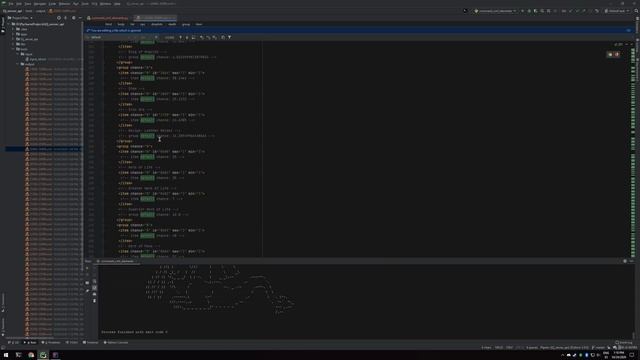Select the run configuration tab in Run panel
The height and width of the screenshot is (360, 640).
(117, 261)
